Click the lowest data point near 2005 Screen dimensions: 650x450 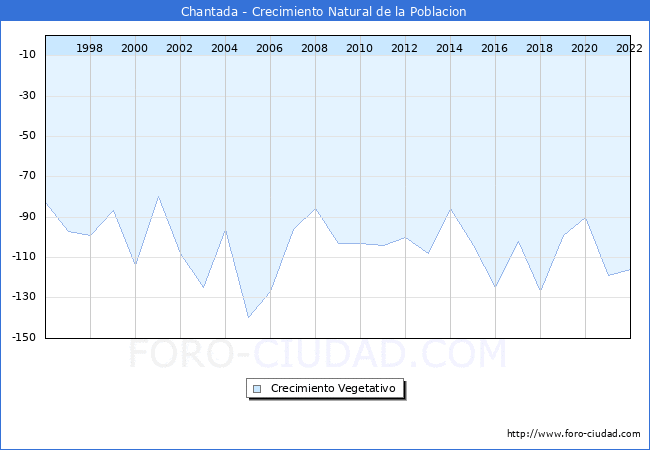(x=248, y=317)
